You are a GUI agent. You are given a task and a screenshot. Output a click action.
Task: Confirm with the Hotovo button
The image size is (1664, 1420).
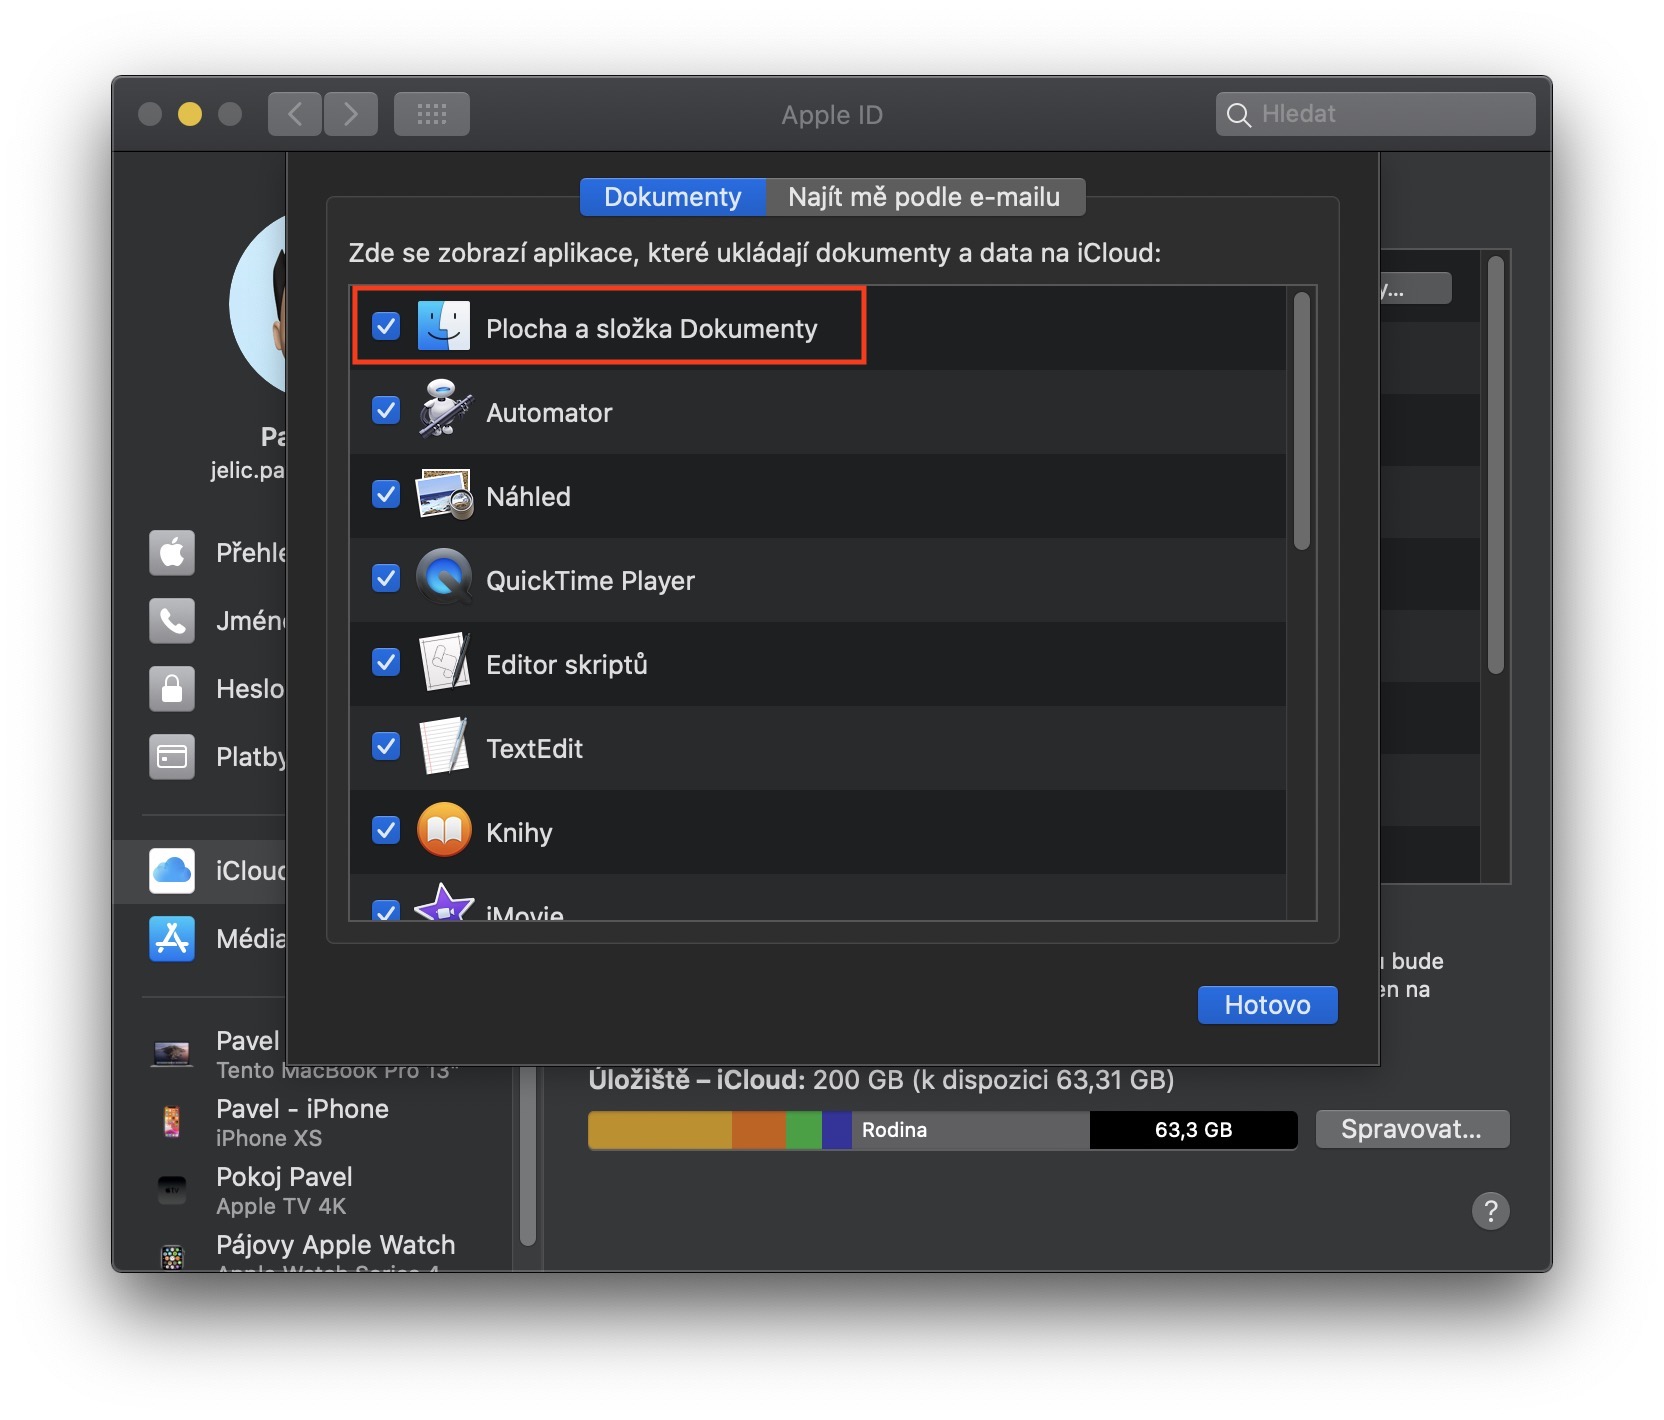(x=1267, y=1005)
